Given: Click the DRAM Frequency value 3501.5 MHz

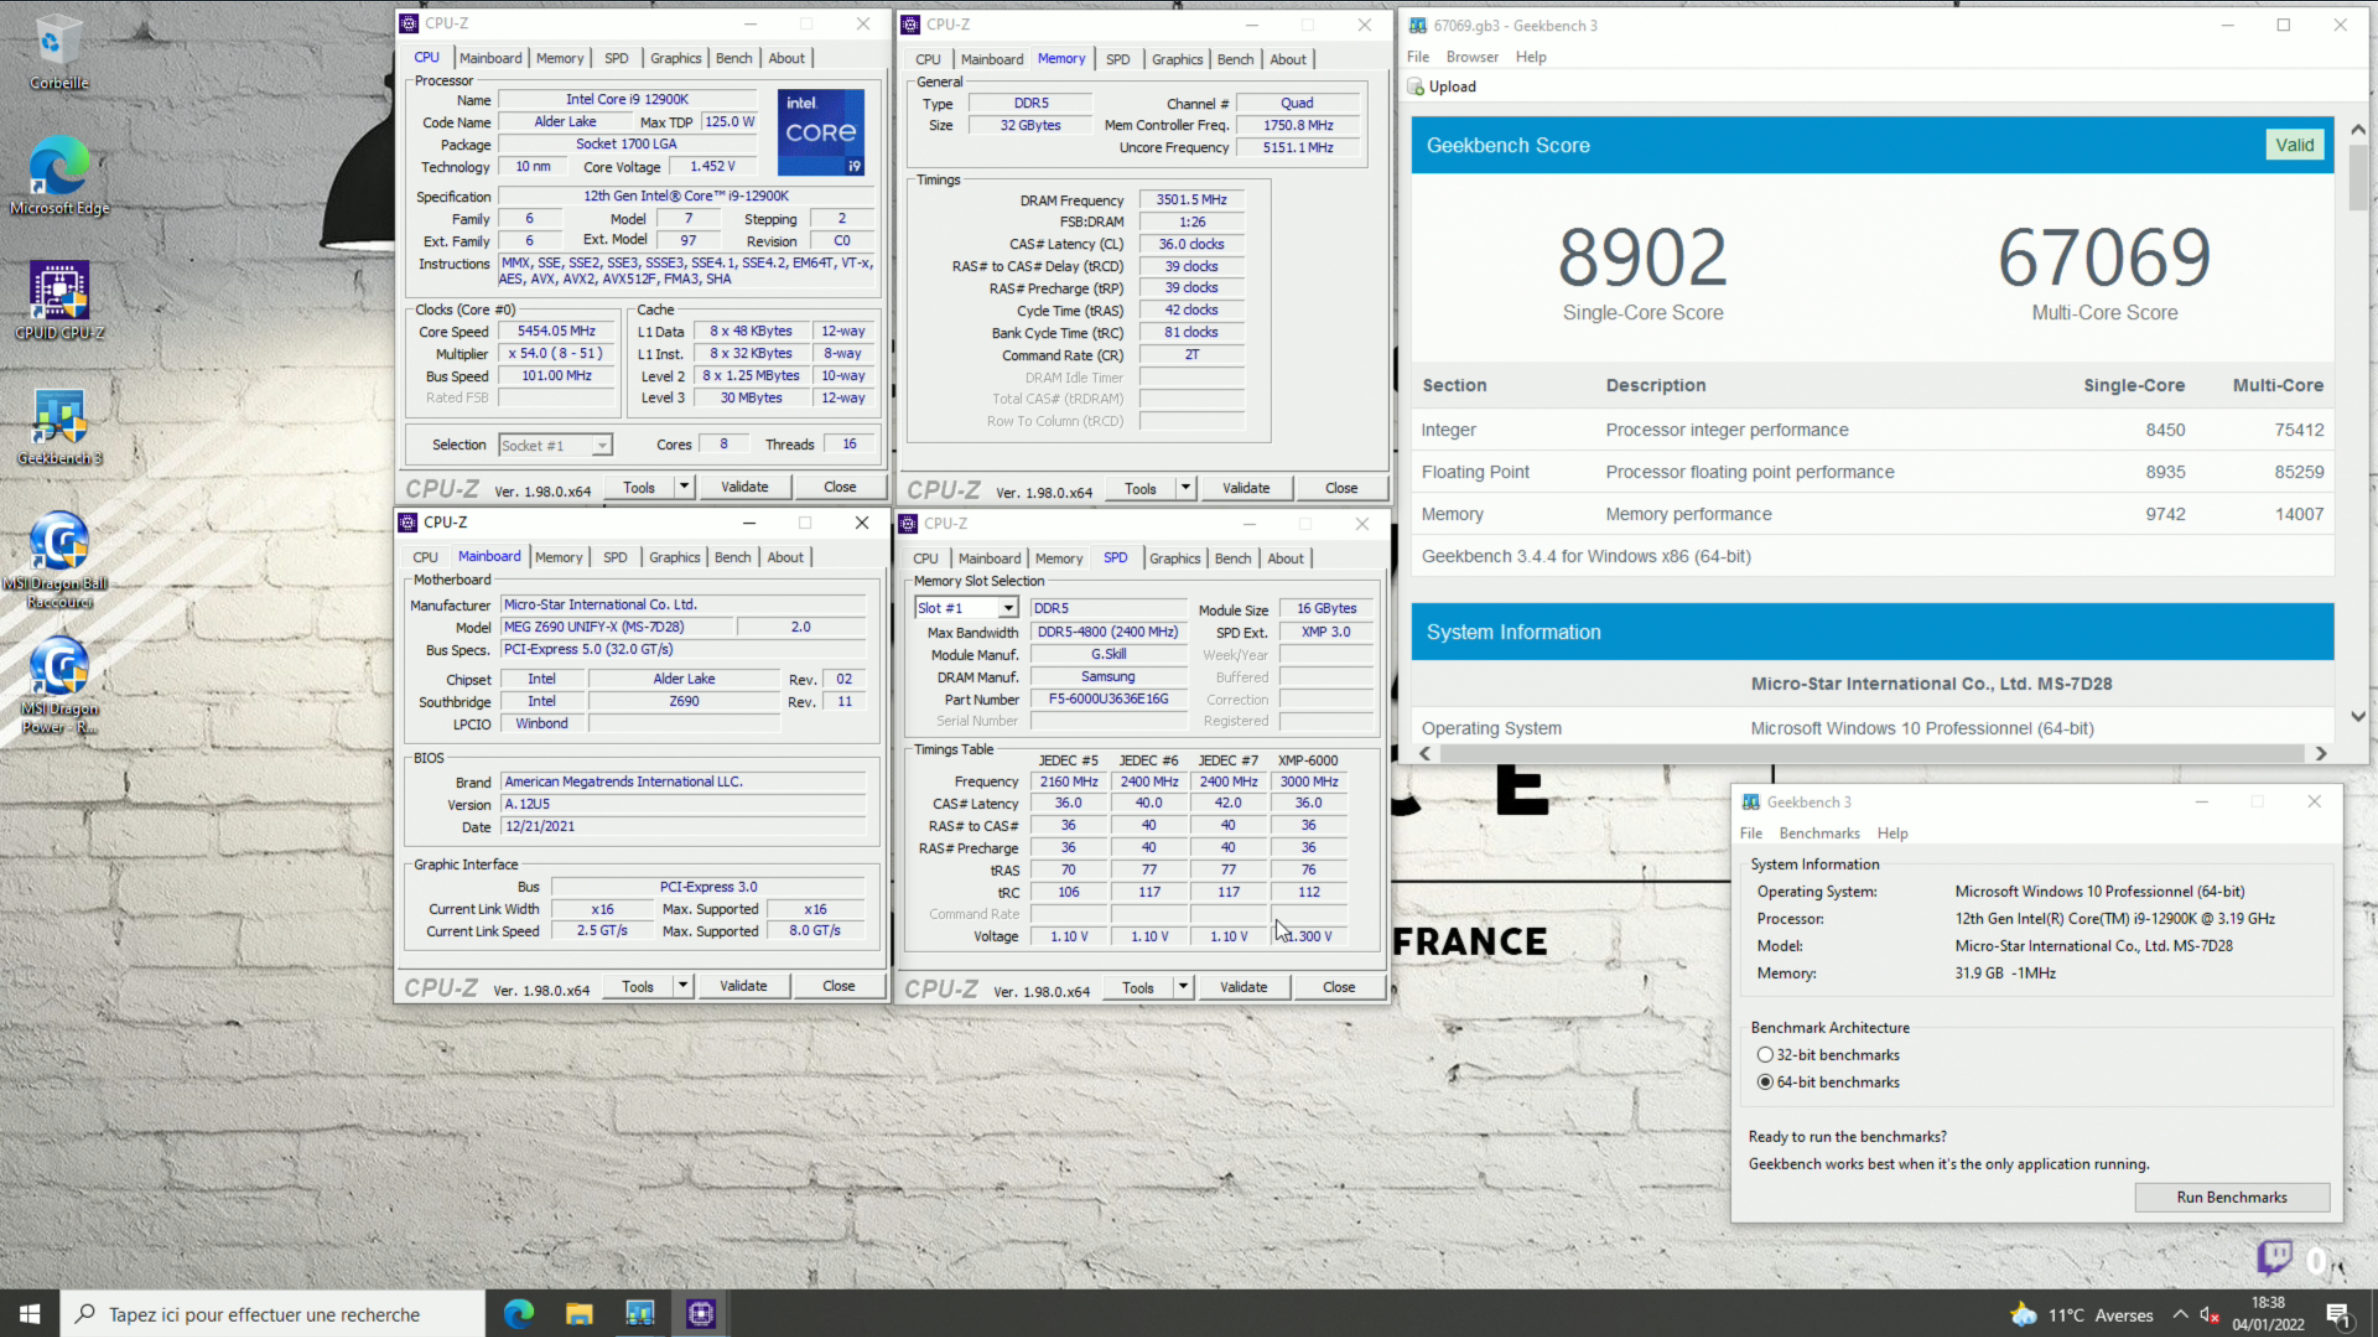Looking at the screenshot, I should click(1191, 200).
